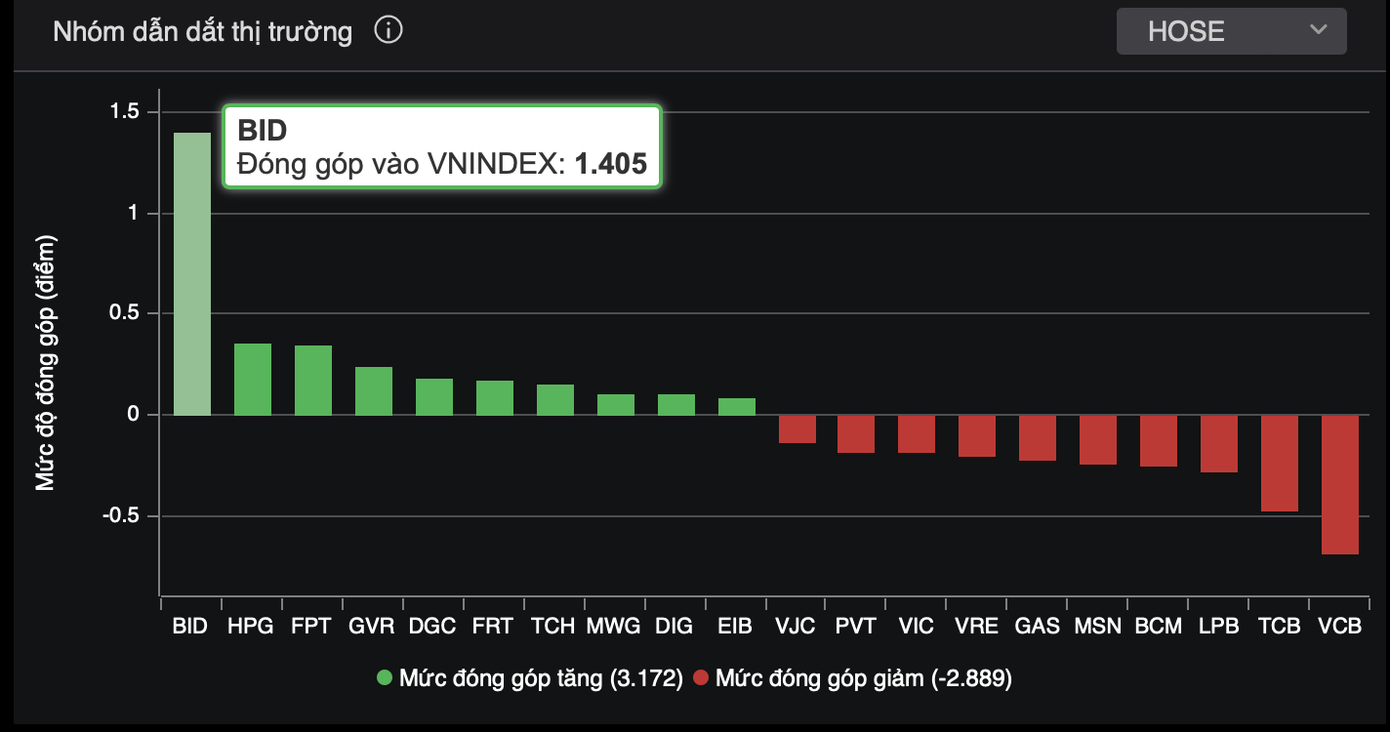
Task: Select the red VCB bar
Action: point(1340,484)
